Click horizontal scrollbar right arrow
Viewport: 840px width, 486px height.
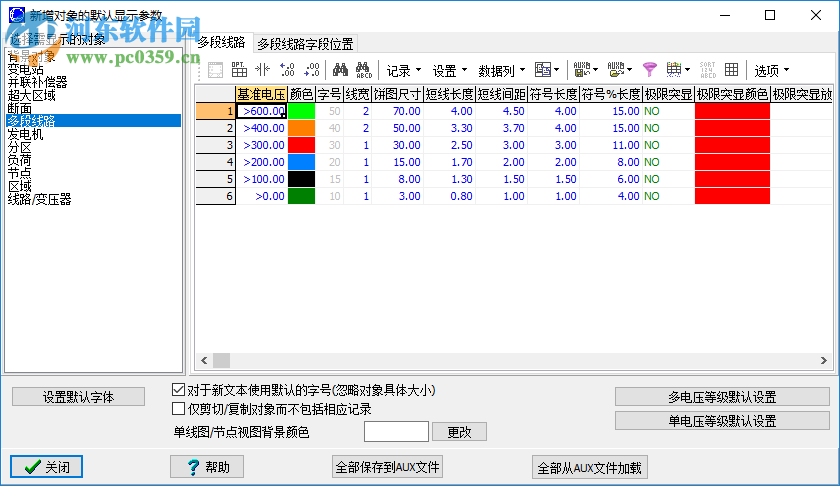[x=824, y=361]
